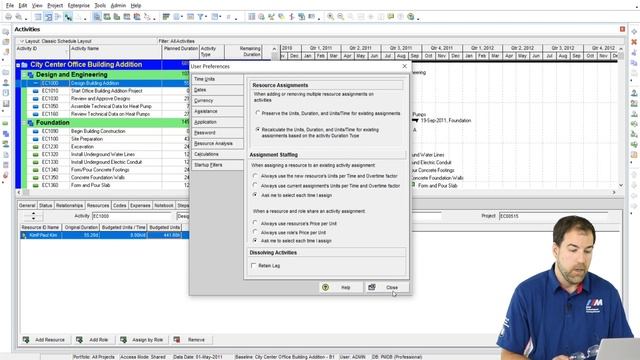This screenshot has width=640, height=360.
Task: Select Always use resource's Price per Unit
Action: click(x=255, y=223)
